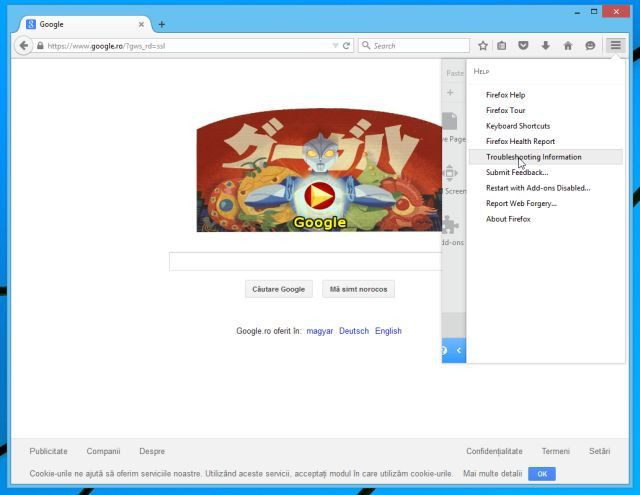Open the Downloads arrow icon

click(546, 45)
